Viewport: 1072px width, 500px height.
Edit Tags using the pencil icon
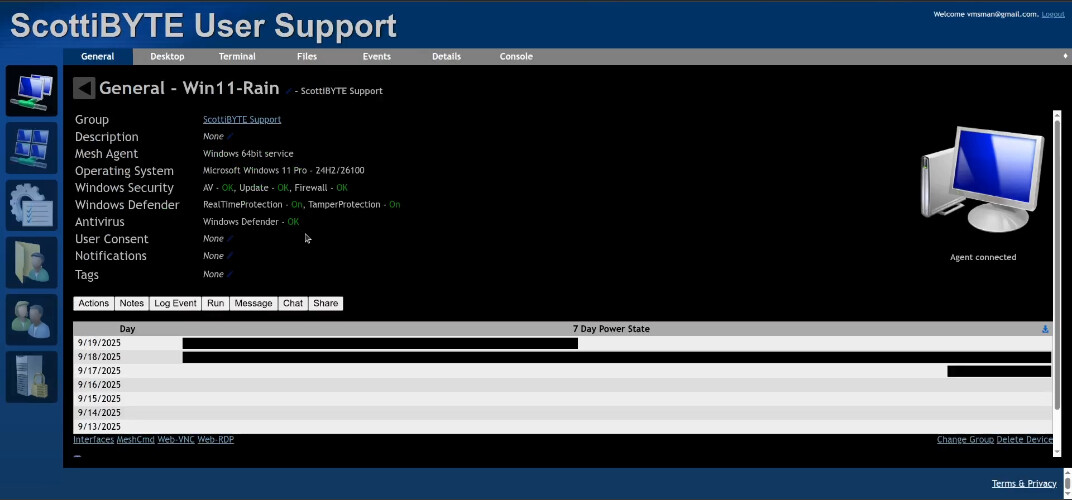point(230,274)
